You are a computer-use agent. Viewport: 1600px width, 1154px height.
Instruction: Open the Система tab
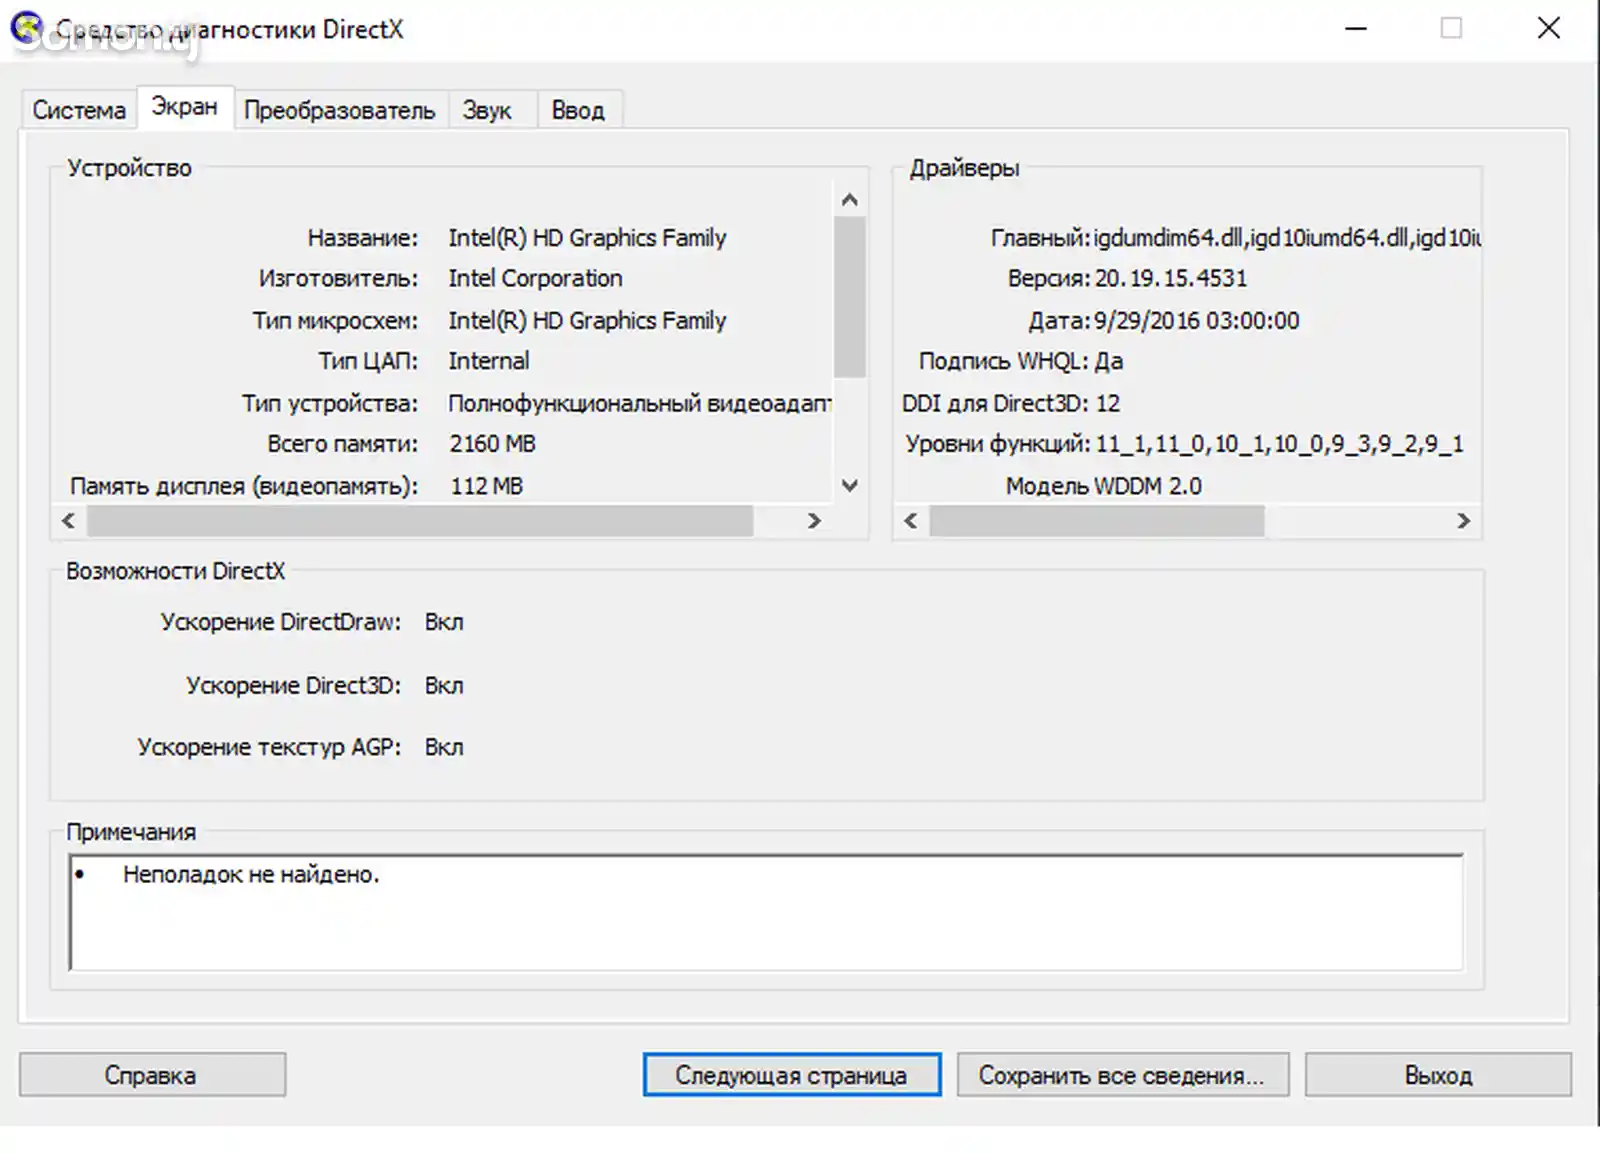click(79, 110)
